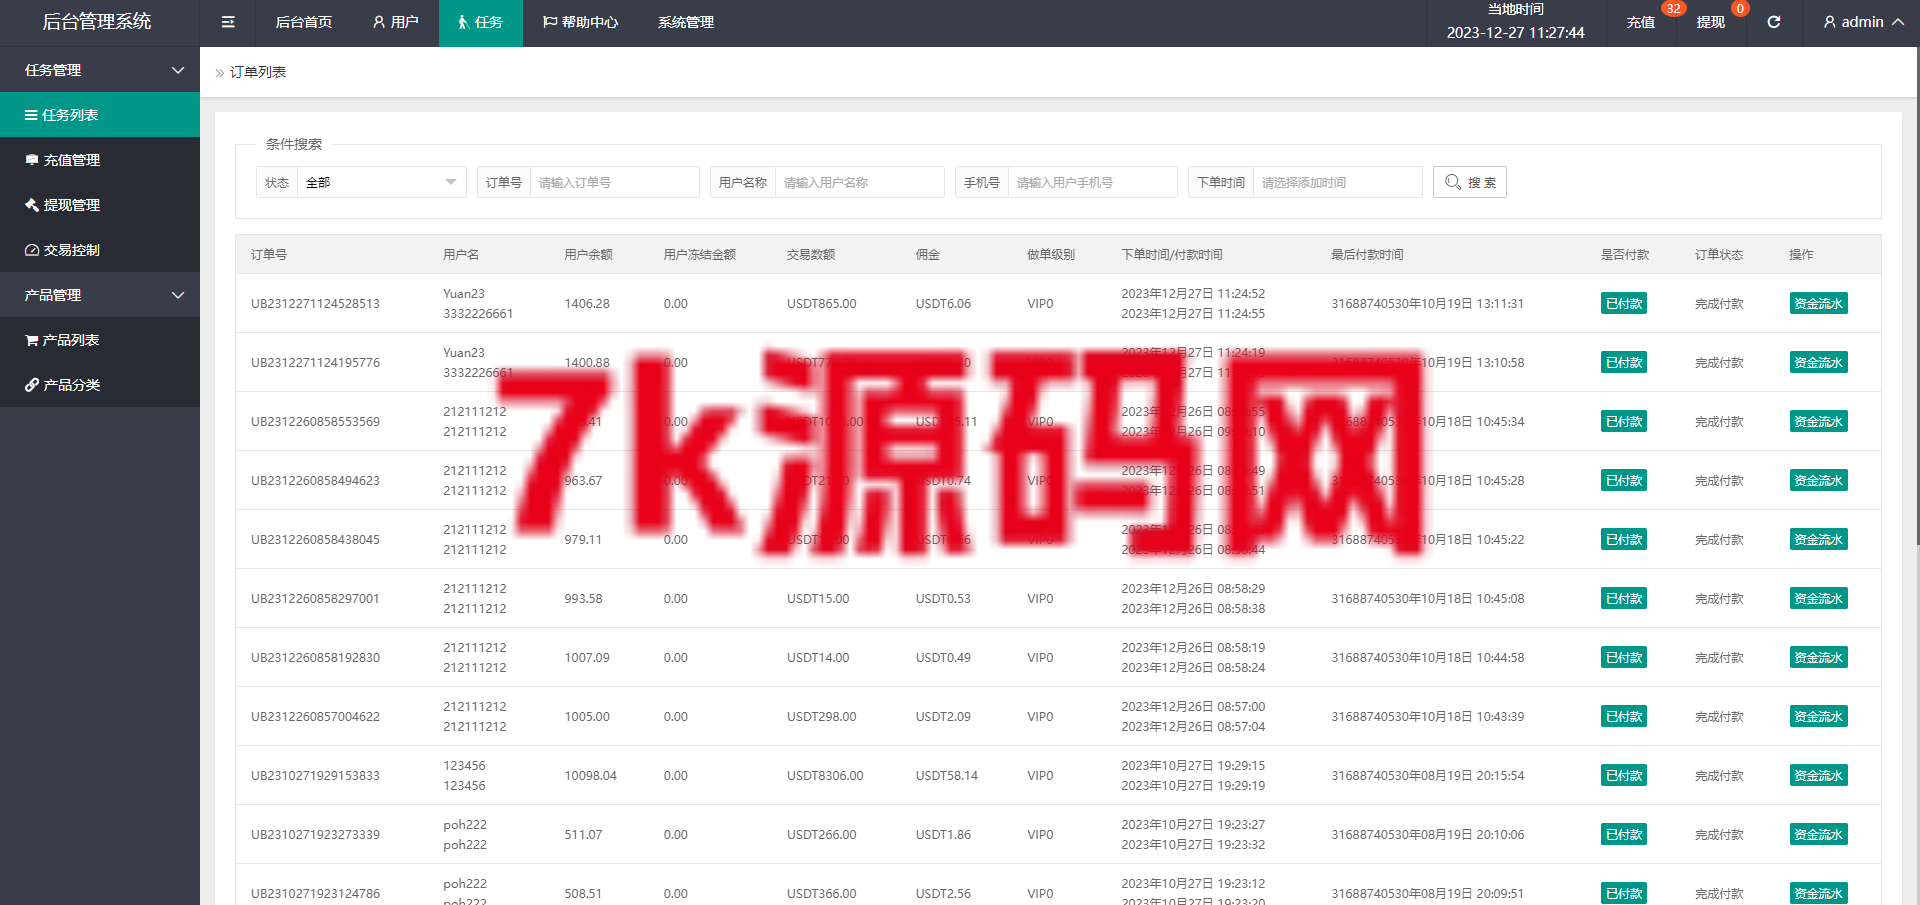
Task: Click 资金流水 for order UB2312260858297001
Action: [1818, 598]
